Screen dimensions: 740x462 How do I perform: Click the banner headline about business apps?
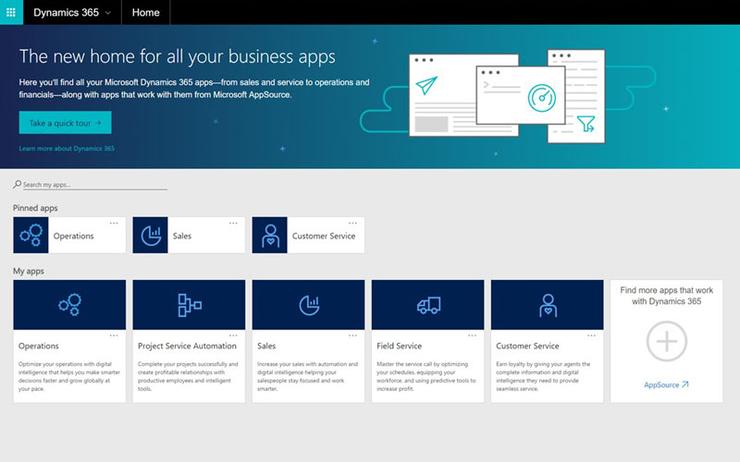177,57
